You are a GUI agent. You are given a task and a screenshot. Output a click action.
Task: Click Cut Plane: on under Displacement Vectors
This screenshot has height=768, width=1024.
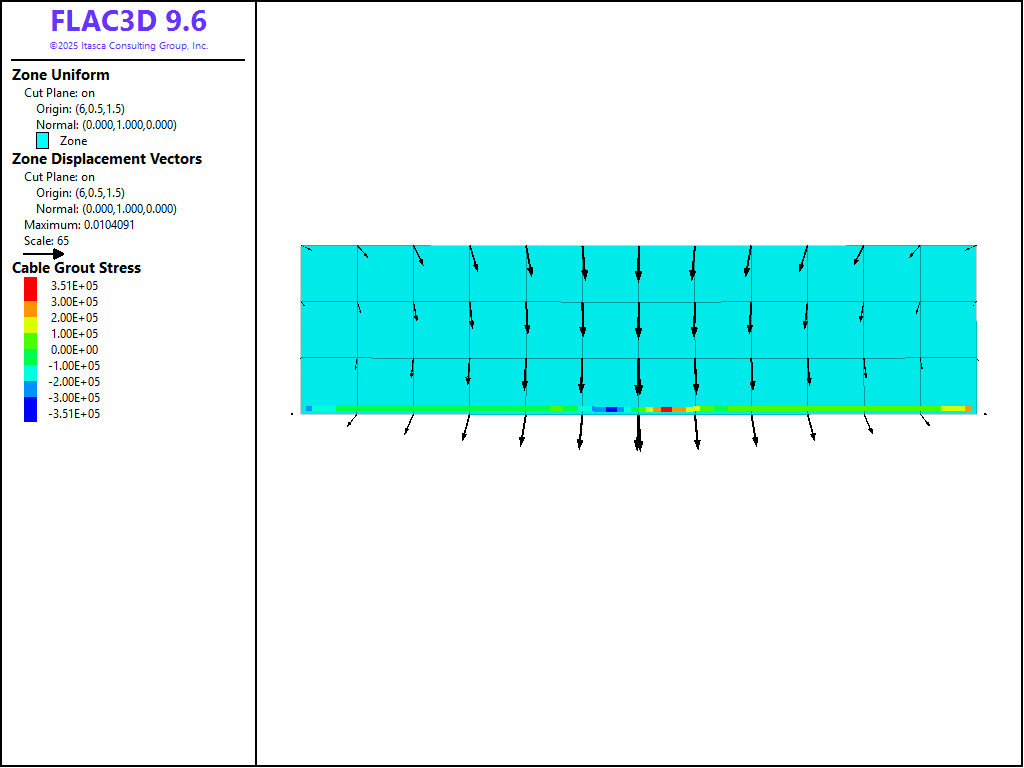tap(59, 177)
